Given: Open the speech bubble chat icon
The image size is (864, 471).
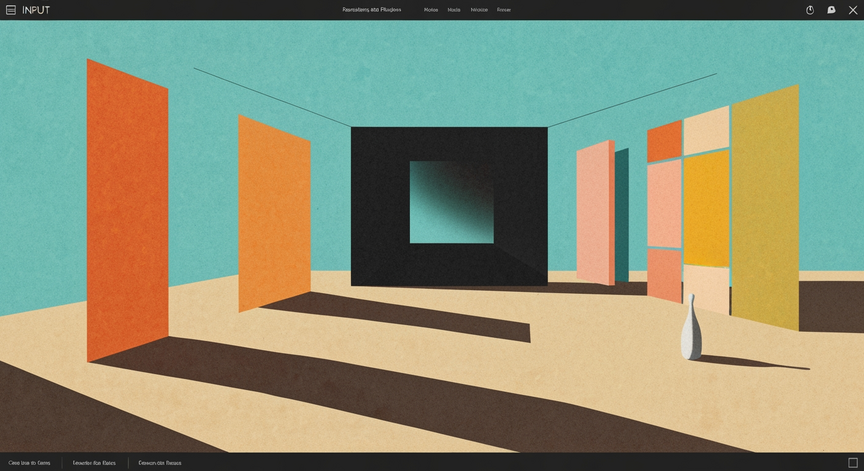Looking at the screenshot, I should click(831, 10).
